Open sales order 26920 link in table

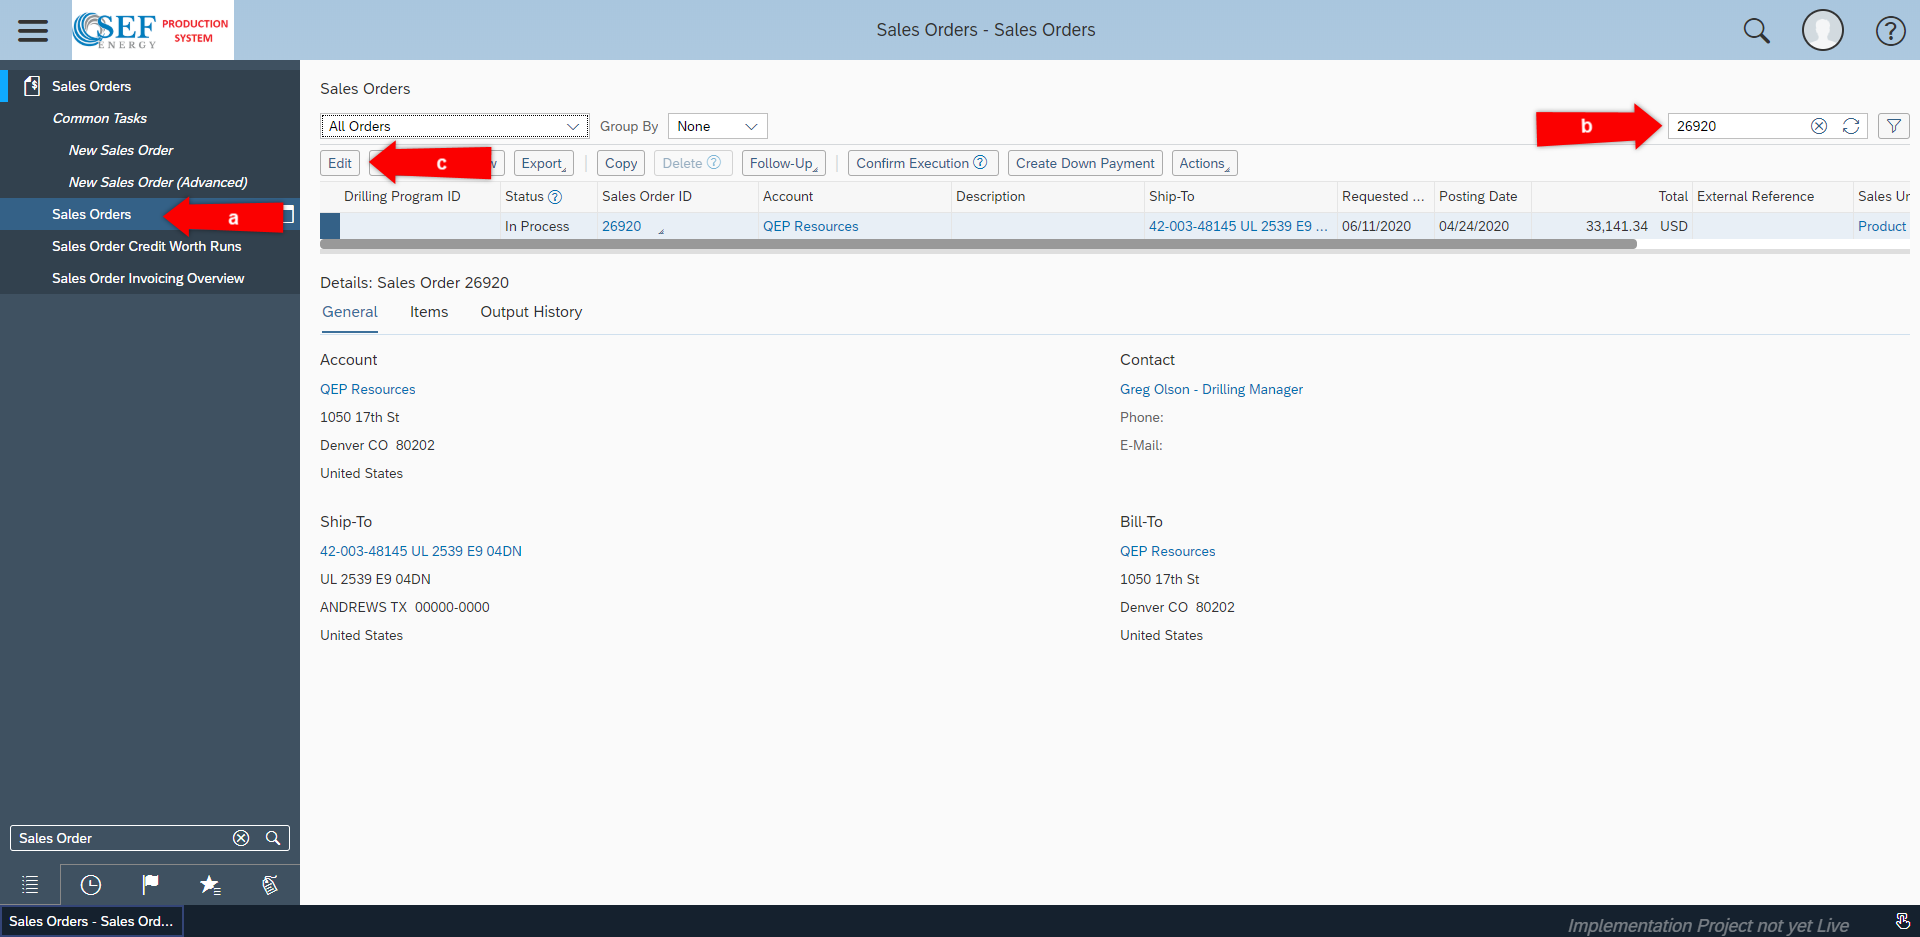tap(621, 226)
